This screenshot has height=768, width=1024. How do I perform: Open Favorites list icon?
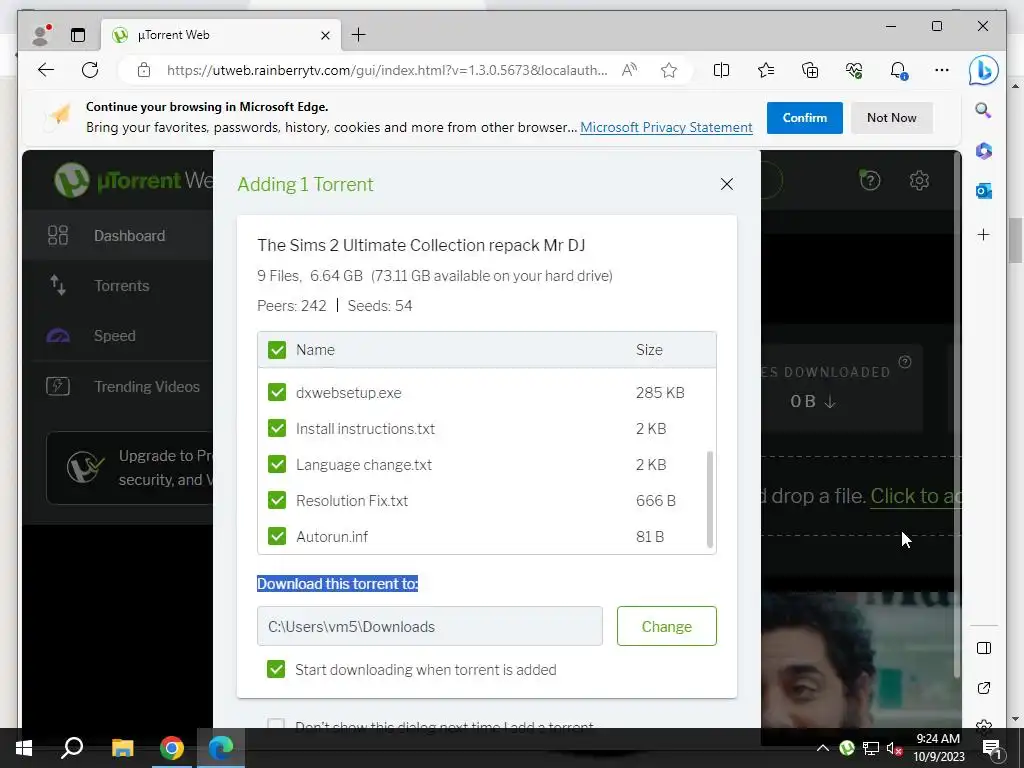point(766,70)
